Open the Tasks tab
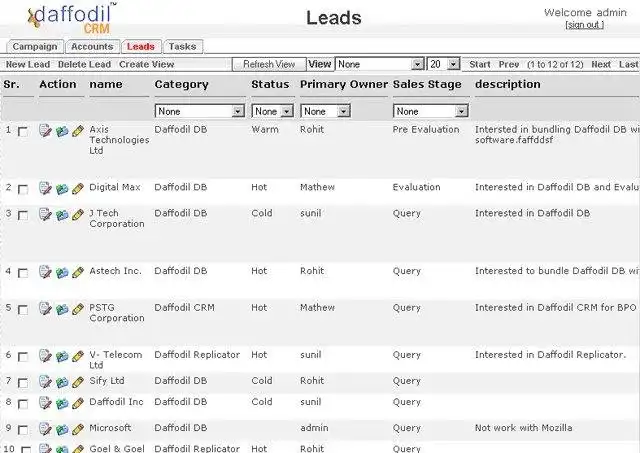 (x=182, y=47)
